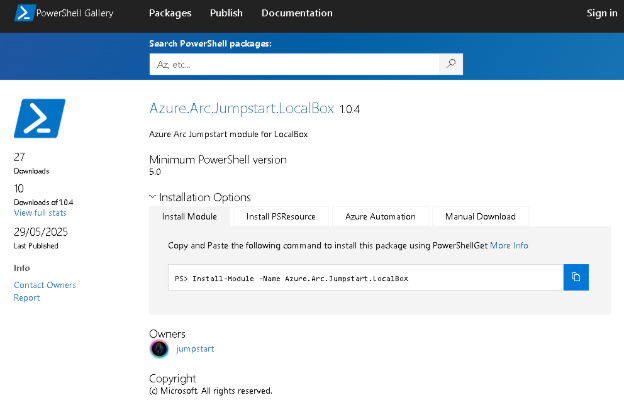Screen dimensions: 624x405
Task: Click the Install-Module command text box
Action: 366,277
